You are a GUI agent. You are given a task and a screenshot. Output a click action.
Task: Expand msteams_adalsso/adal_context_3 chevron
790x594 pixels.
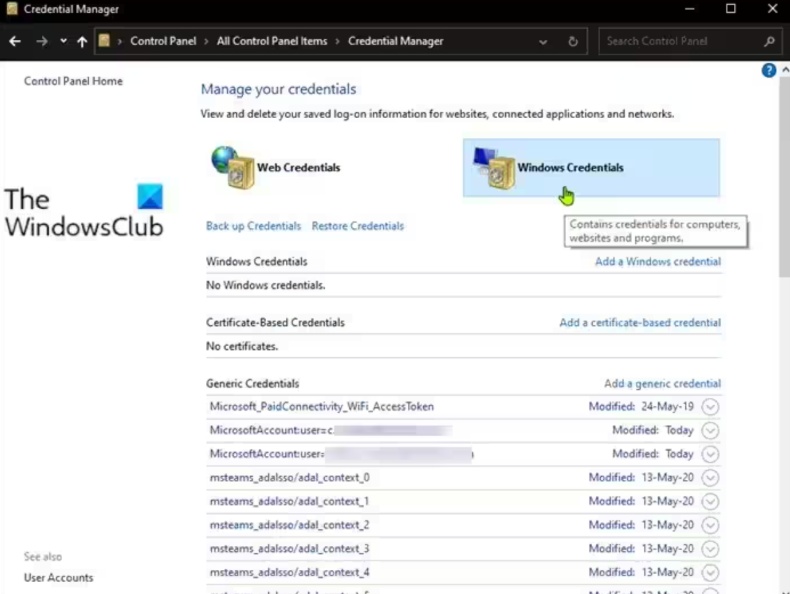click(710, 549)
